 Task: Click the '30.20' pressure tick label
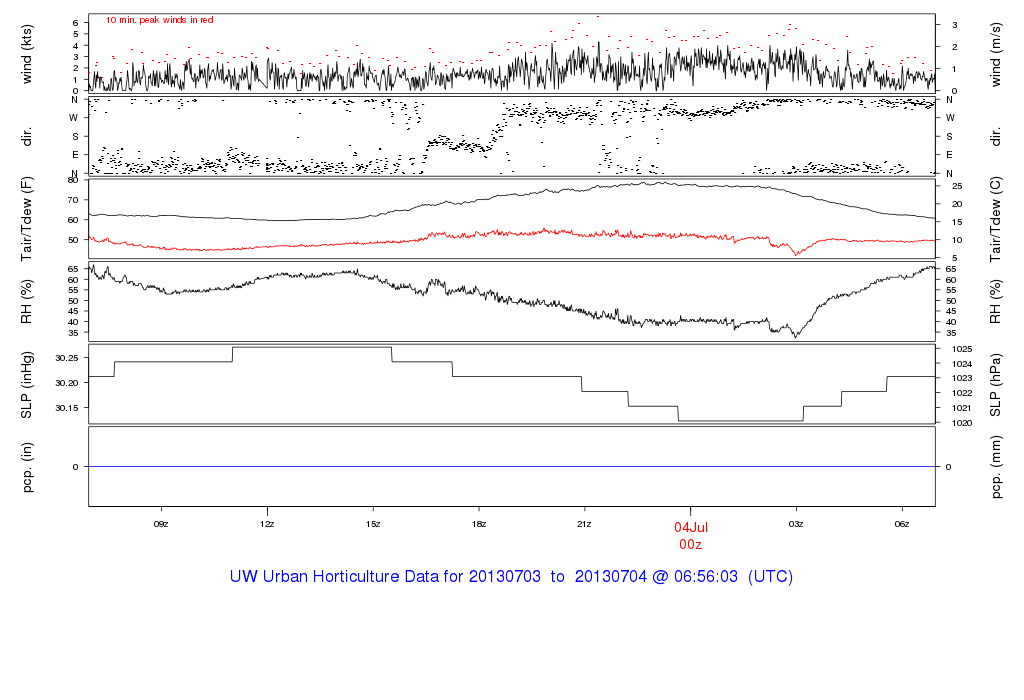67,383
